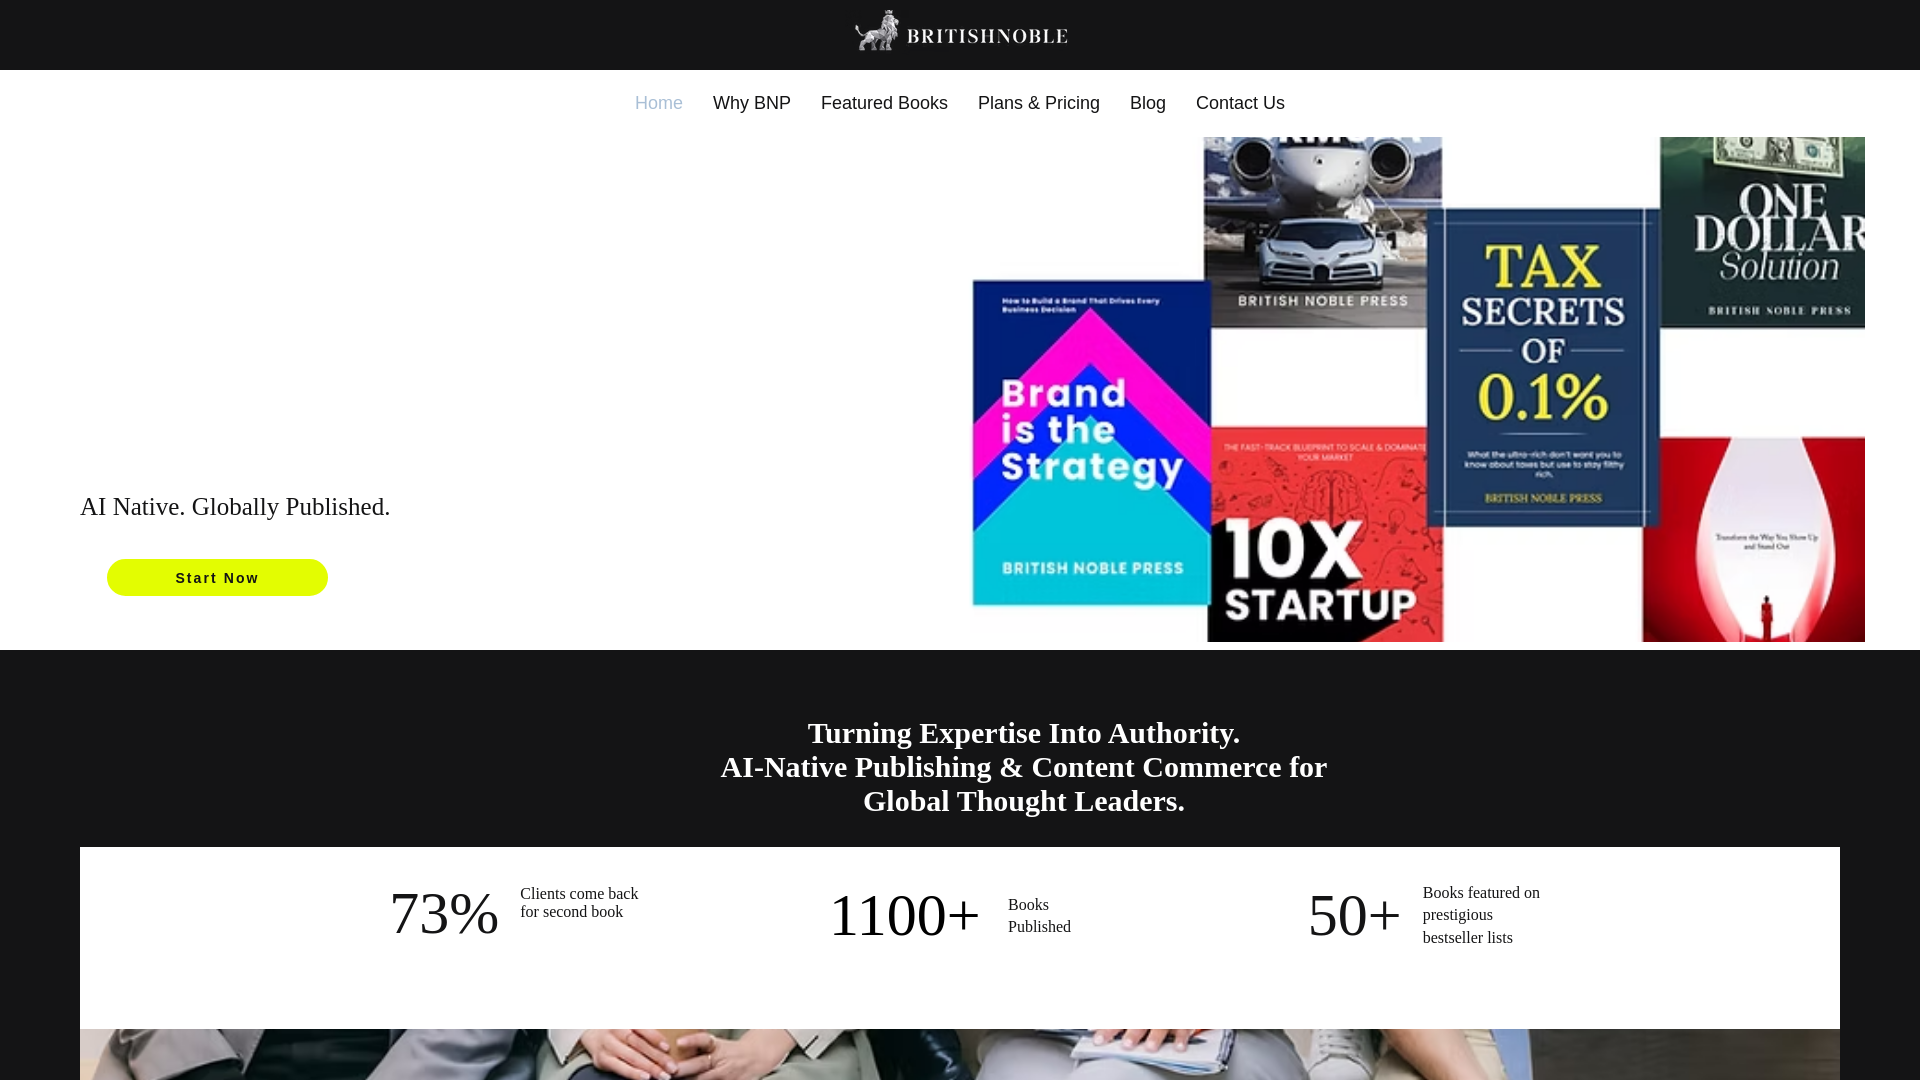The image size is (1920, 1080).
Task: Open the Featured Books page
Action: pos(884,103)
